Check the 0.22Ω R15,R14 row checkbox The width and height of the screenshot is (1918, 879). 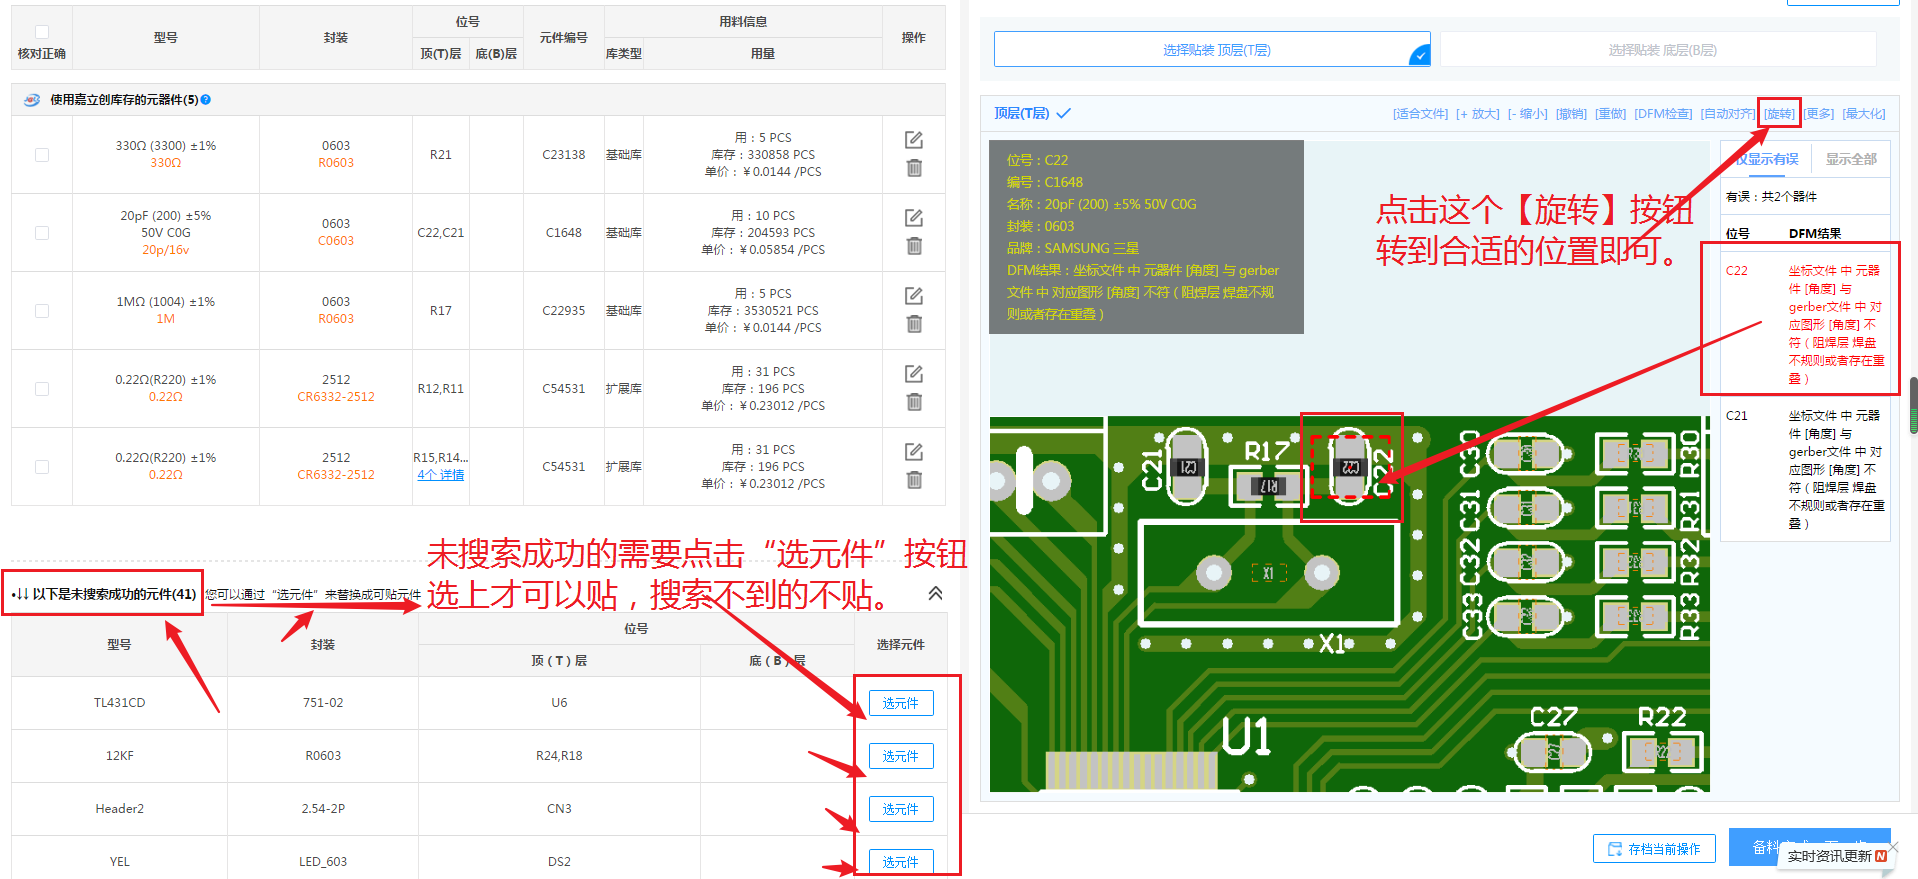pyautogui.click(x=42, y=467)
